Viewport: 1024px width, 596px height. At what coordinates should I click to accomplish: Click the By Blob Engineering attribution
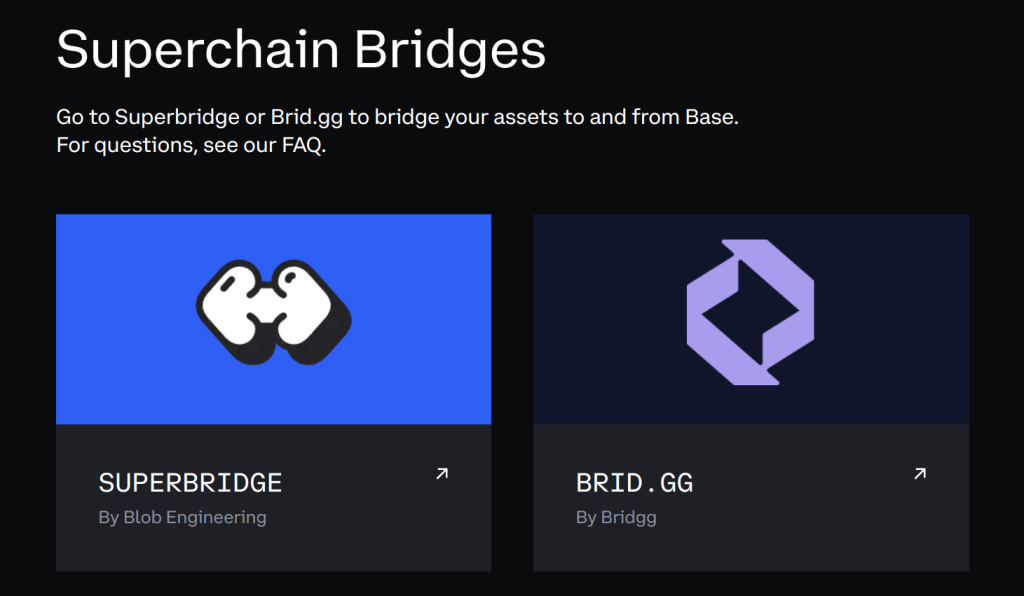[183, 517]
